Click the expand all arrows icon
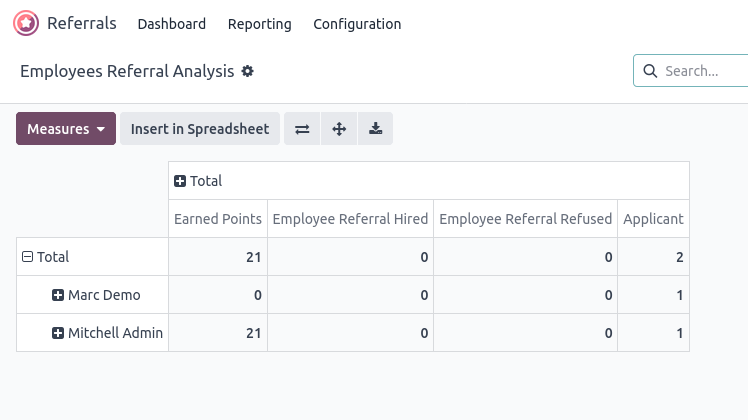 pyautogui.click(x=339, y=129)
